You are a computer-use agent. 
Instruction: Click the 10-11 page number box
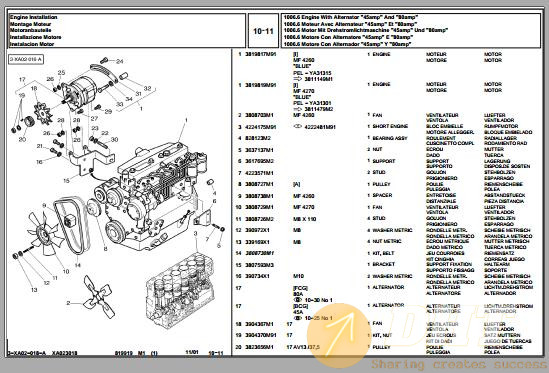pos(263,31)
